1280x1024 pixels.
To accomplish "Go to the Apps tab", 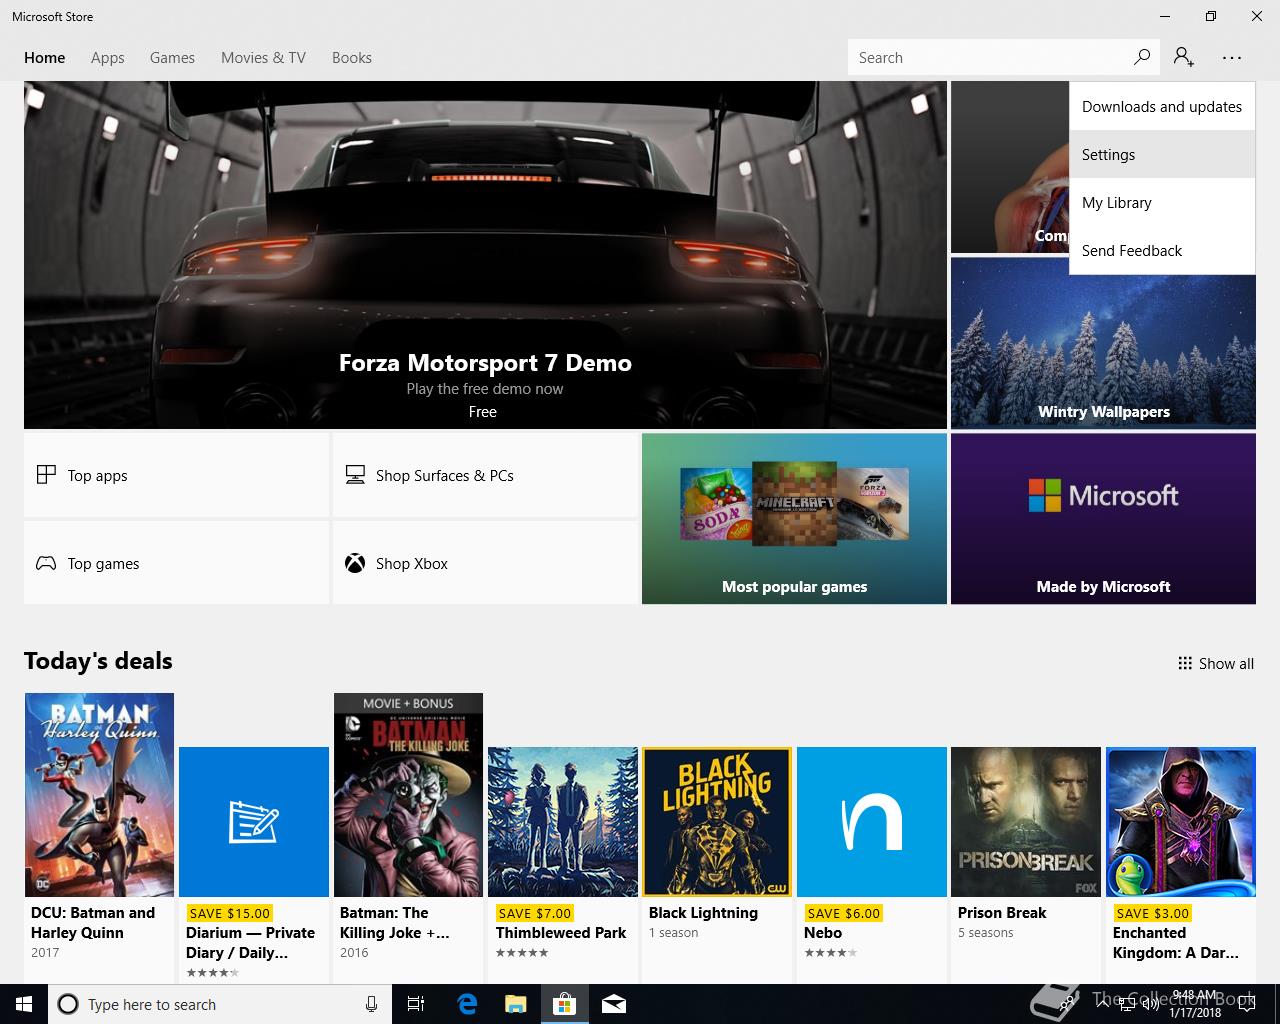I will point(108,58).
